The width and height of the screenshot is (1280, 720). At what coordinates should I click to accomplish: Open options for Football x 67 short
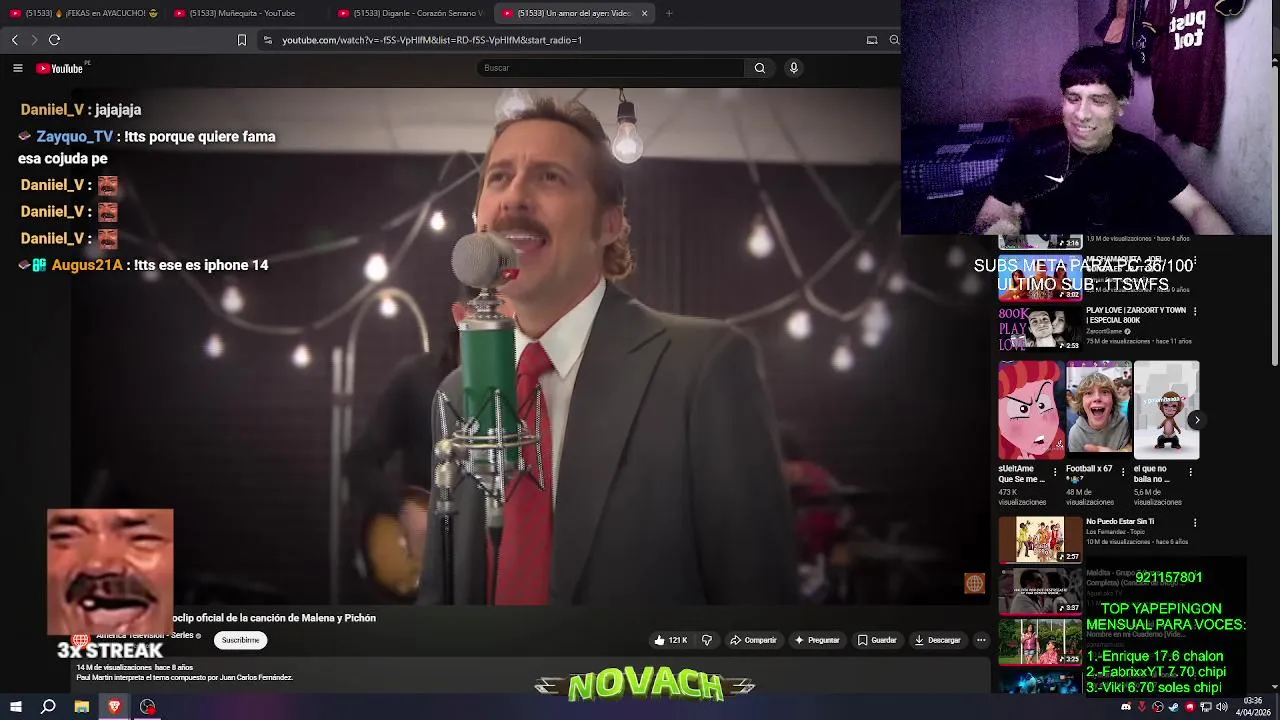point(1123,472)
